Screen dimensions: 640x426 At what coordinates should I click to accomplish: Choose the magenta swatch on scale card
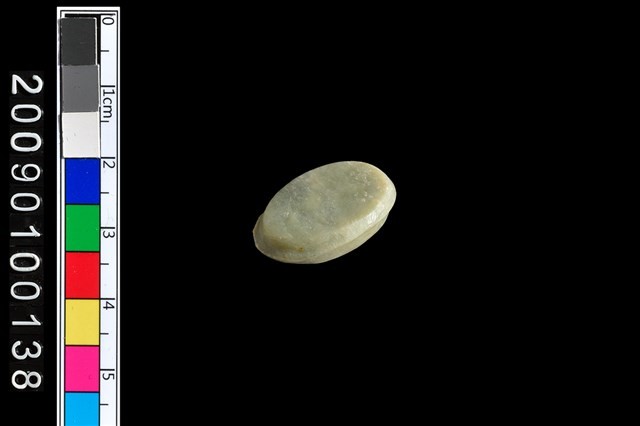(82, 369)
